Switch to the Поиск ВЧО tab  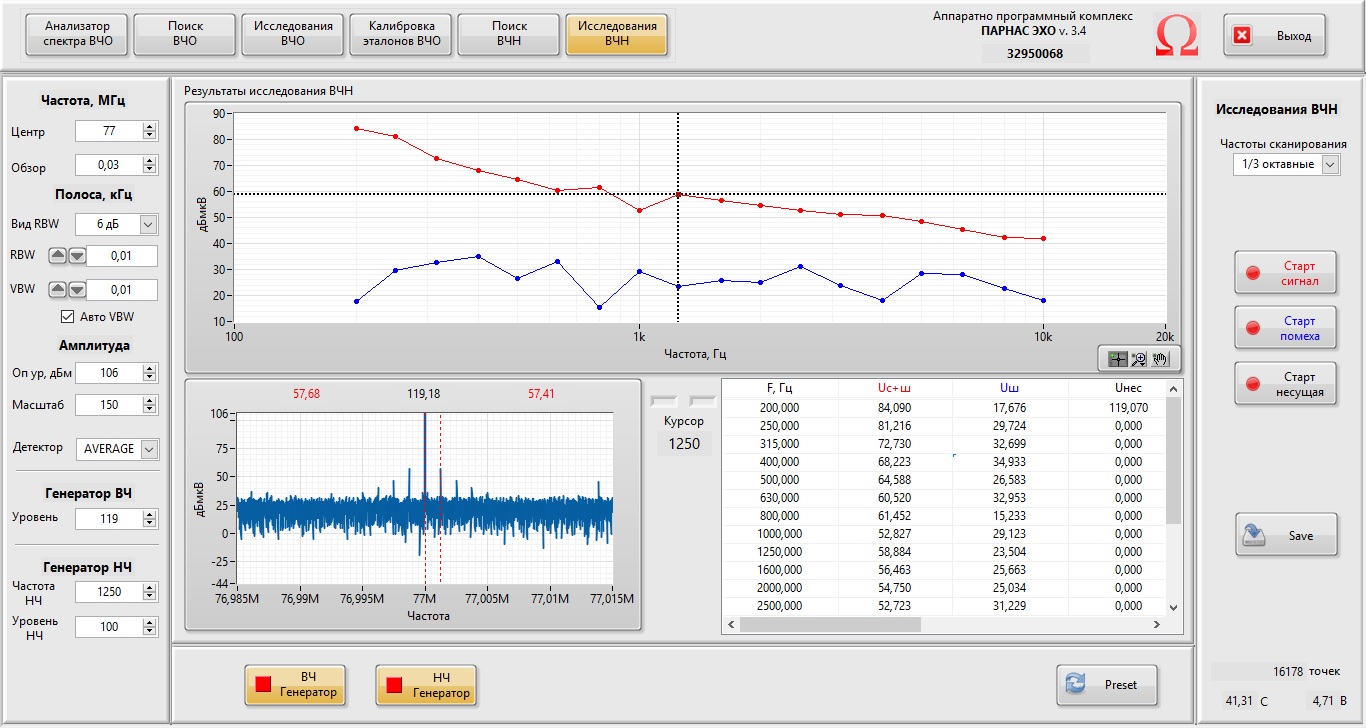[185, 34]
